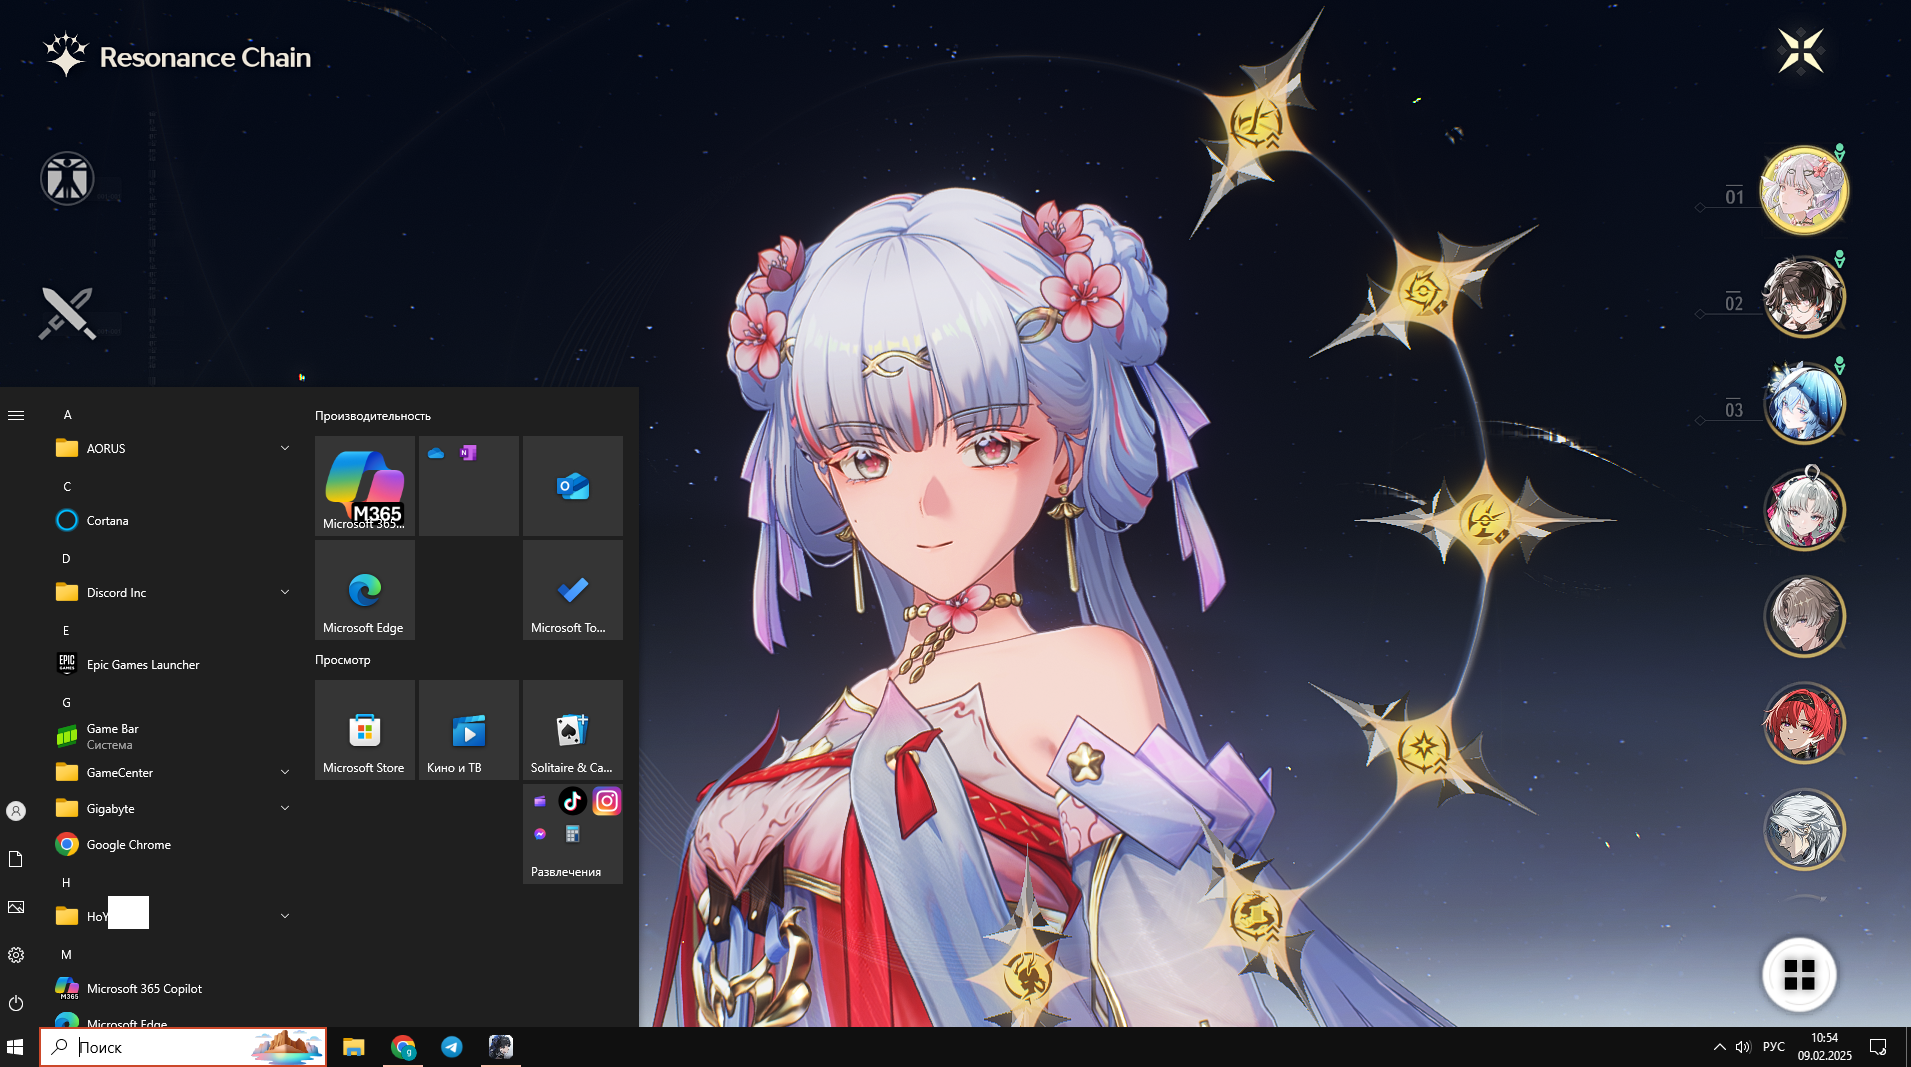Image resolution: width=1911 pixels, height=1067 pixels.
Task: Launch Google Chrome from the app list
Action: point(172,845)
